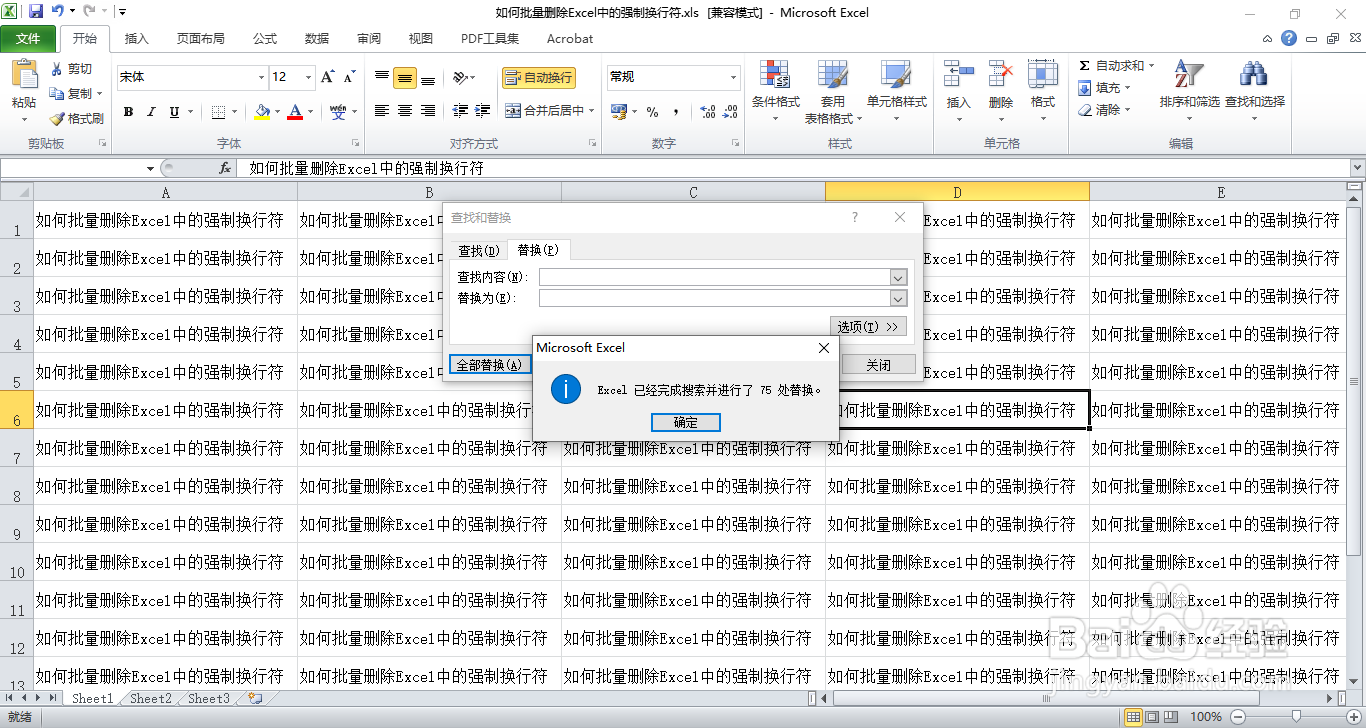Switch to the Formulas (公式) tab

265,39
